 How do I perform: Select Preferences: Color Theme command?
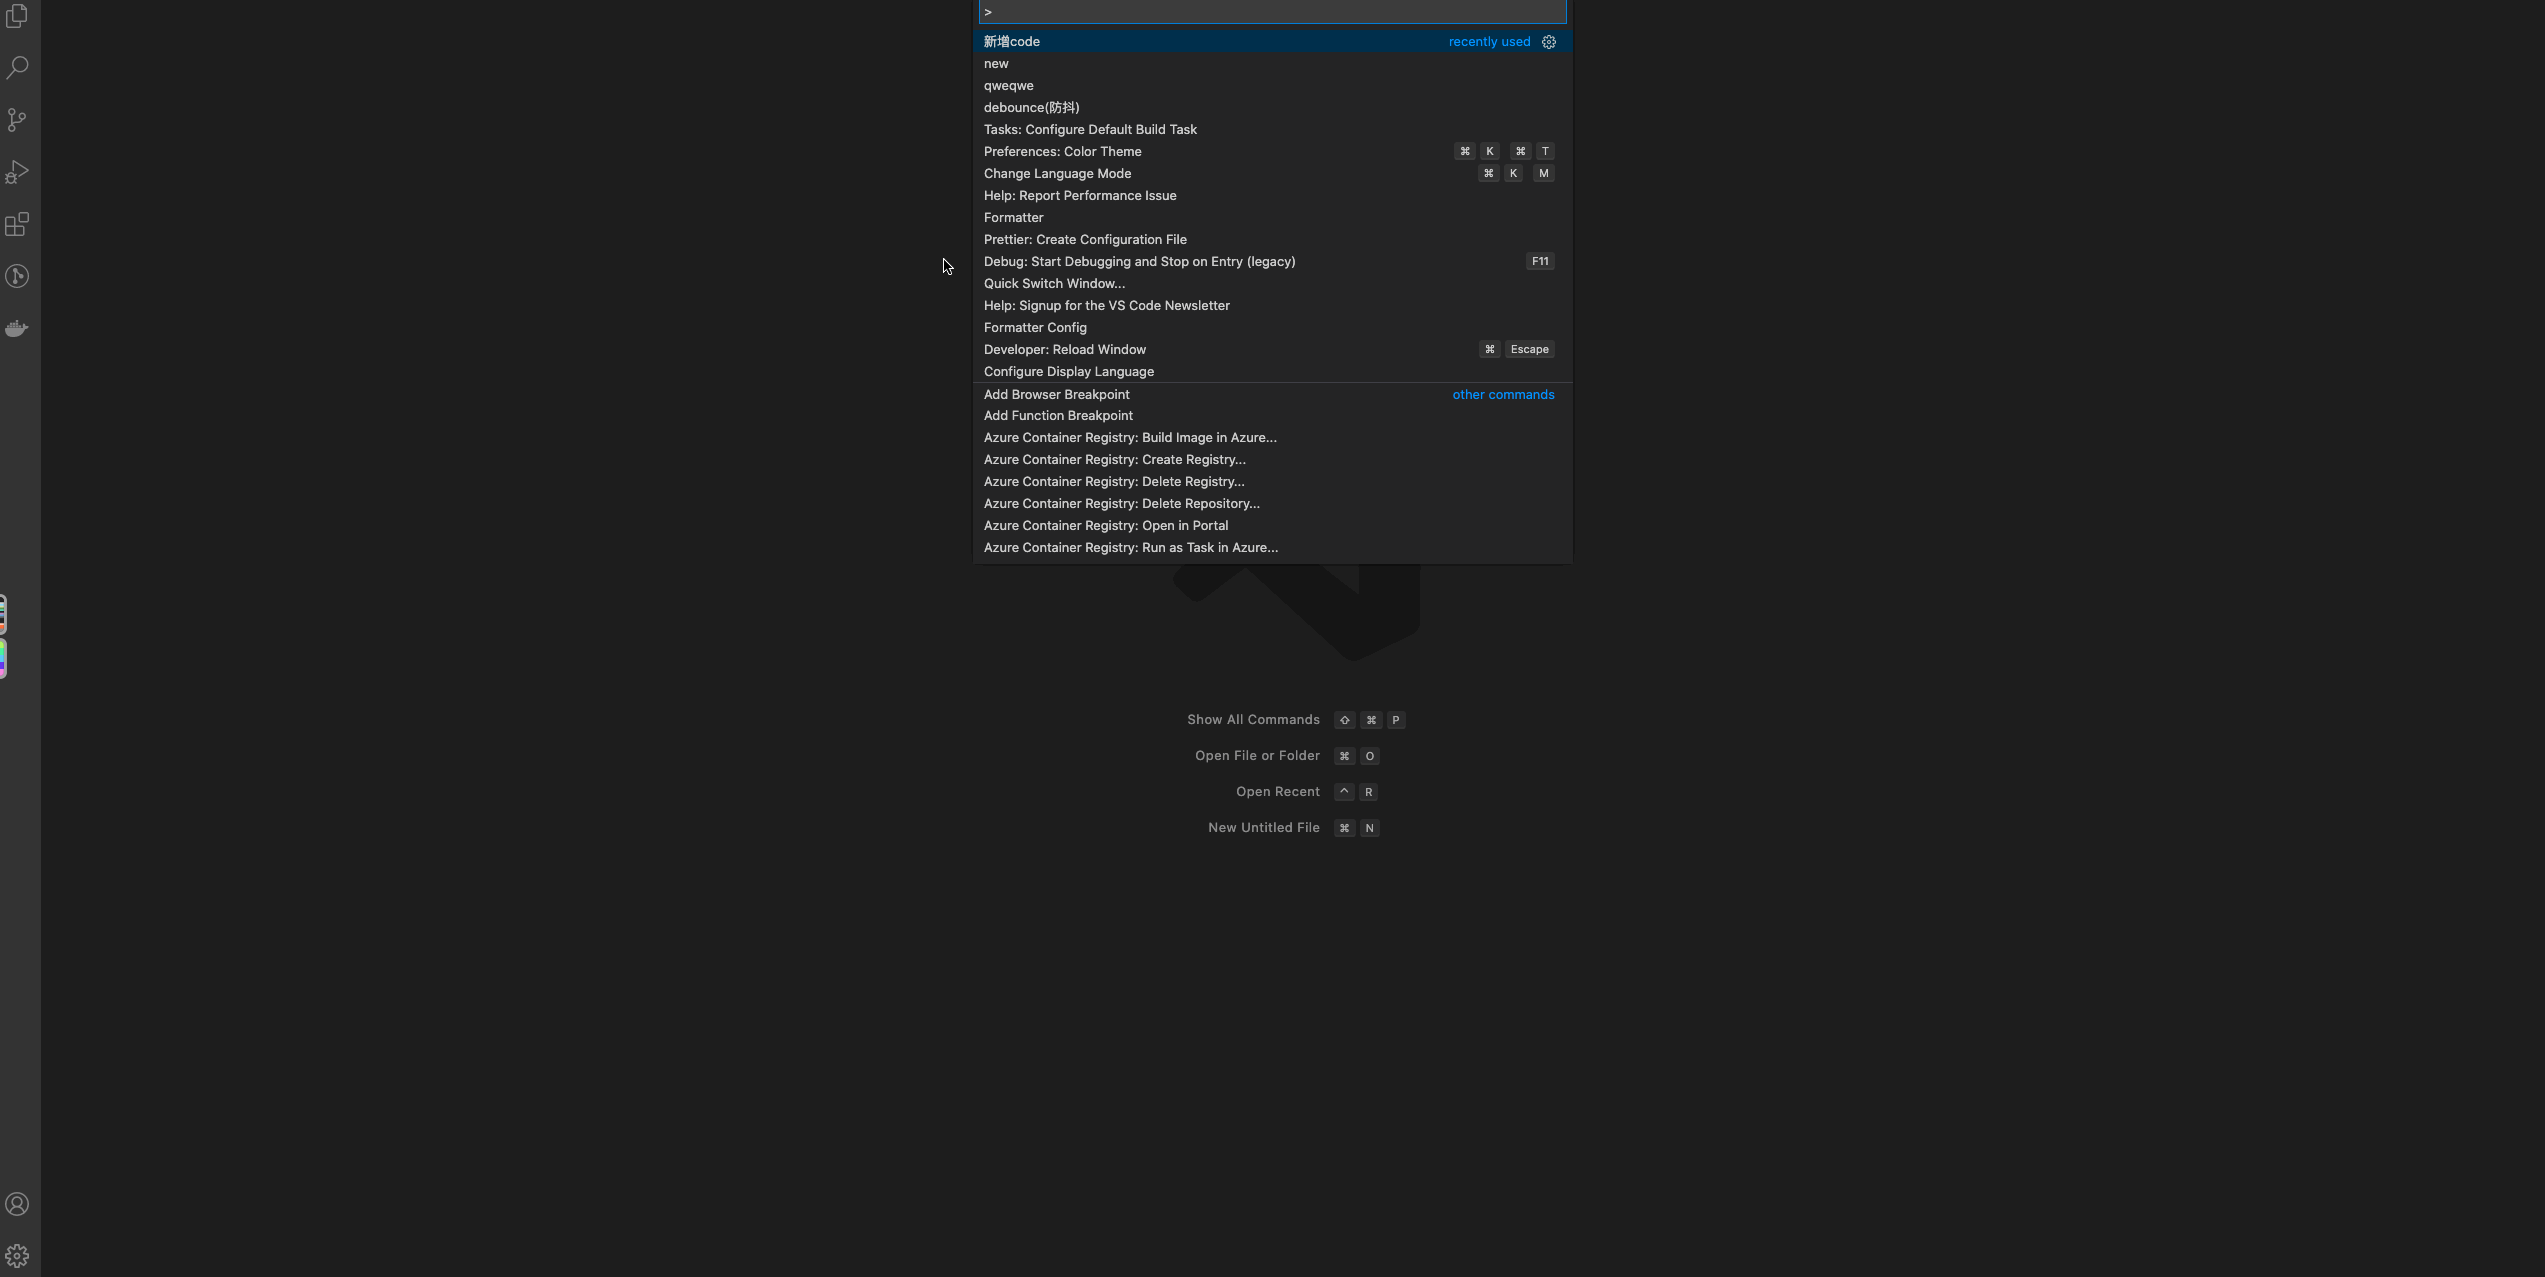[1062, 152]
